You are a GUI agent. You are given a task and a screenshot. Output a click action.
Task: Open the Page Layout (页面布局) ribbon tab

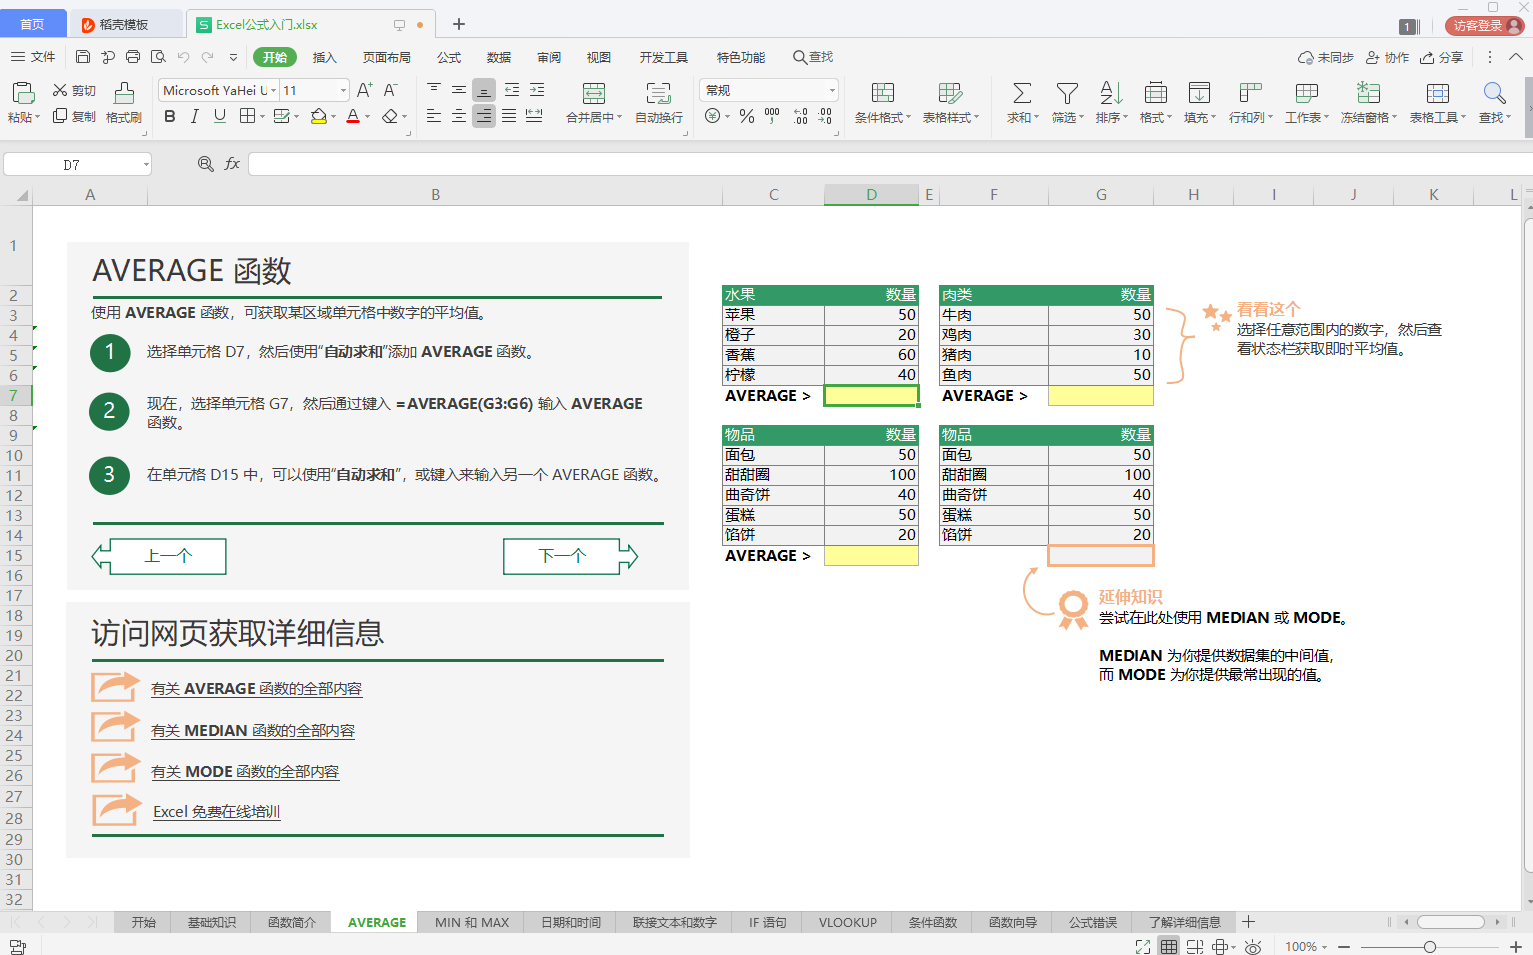pos(387,57)
